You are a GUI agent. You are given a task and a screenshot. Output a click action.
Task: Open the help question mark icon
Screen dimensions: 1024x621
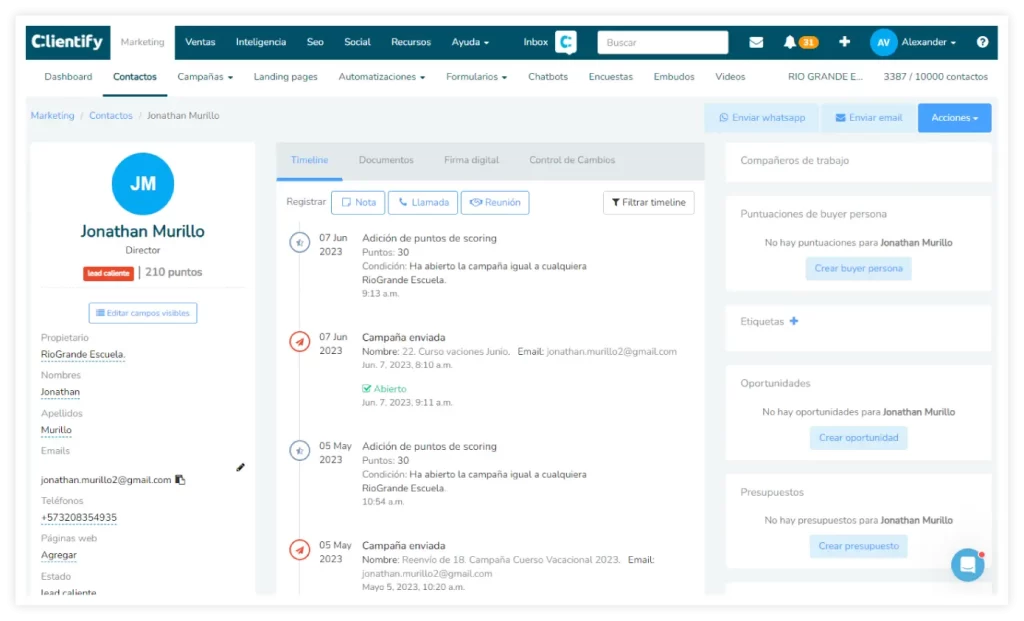click(982, 42)
